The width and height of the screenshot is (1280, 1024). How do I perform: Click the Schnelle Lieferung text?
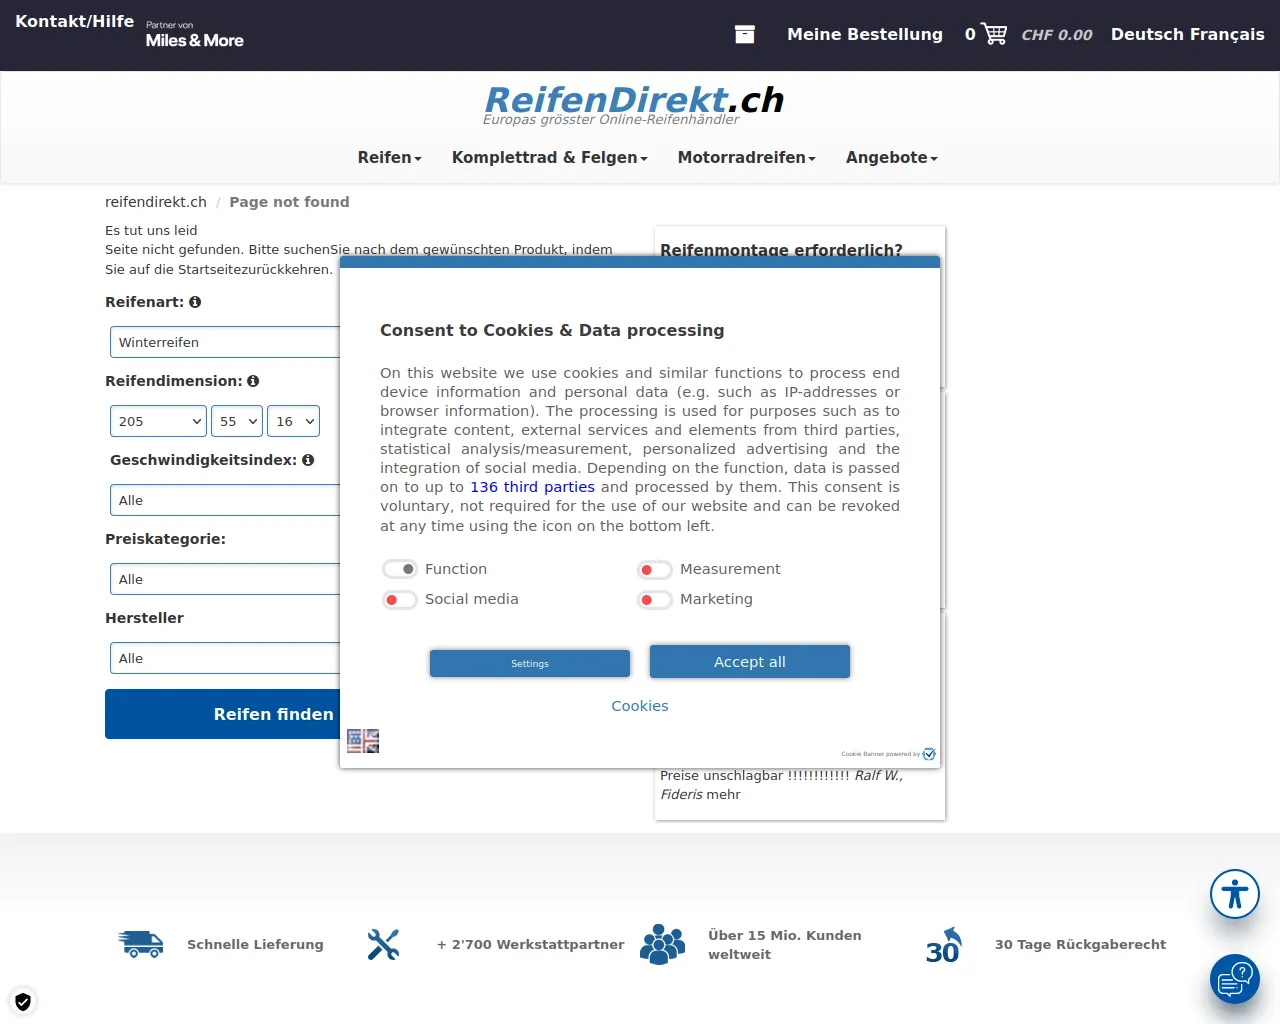[255, 944]
